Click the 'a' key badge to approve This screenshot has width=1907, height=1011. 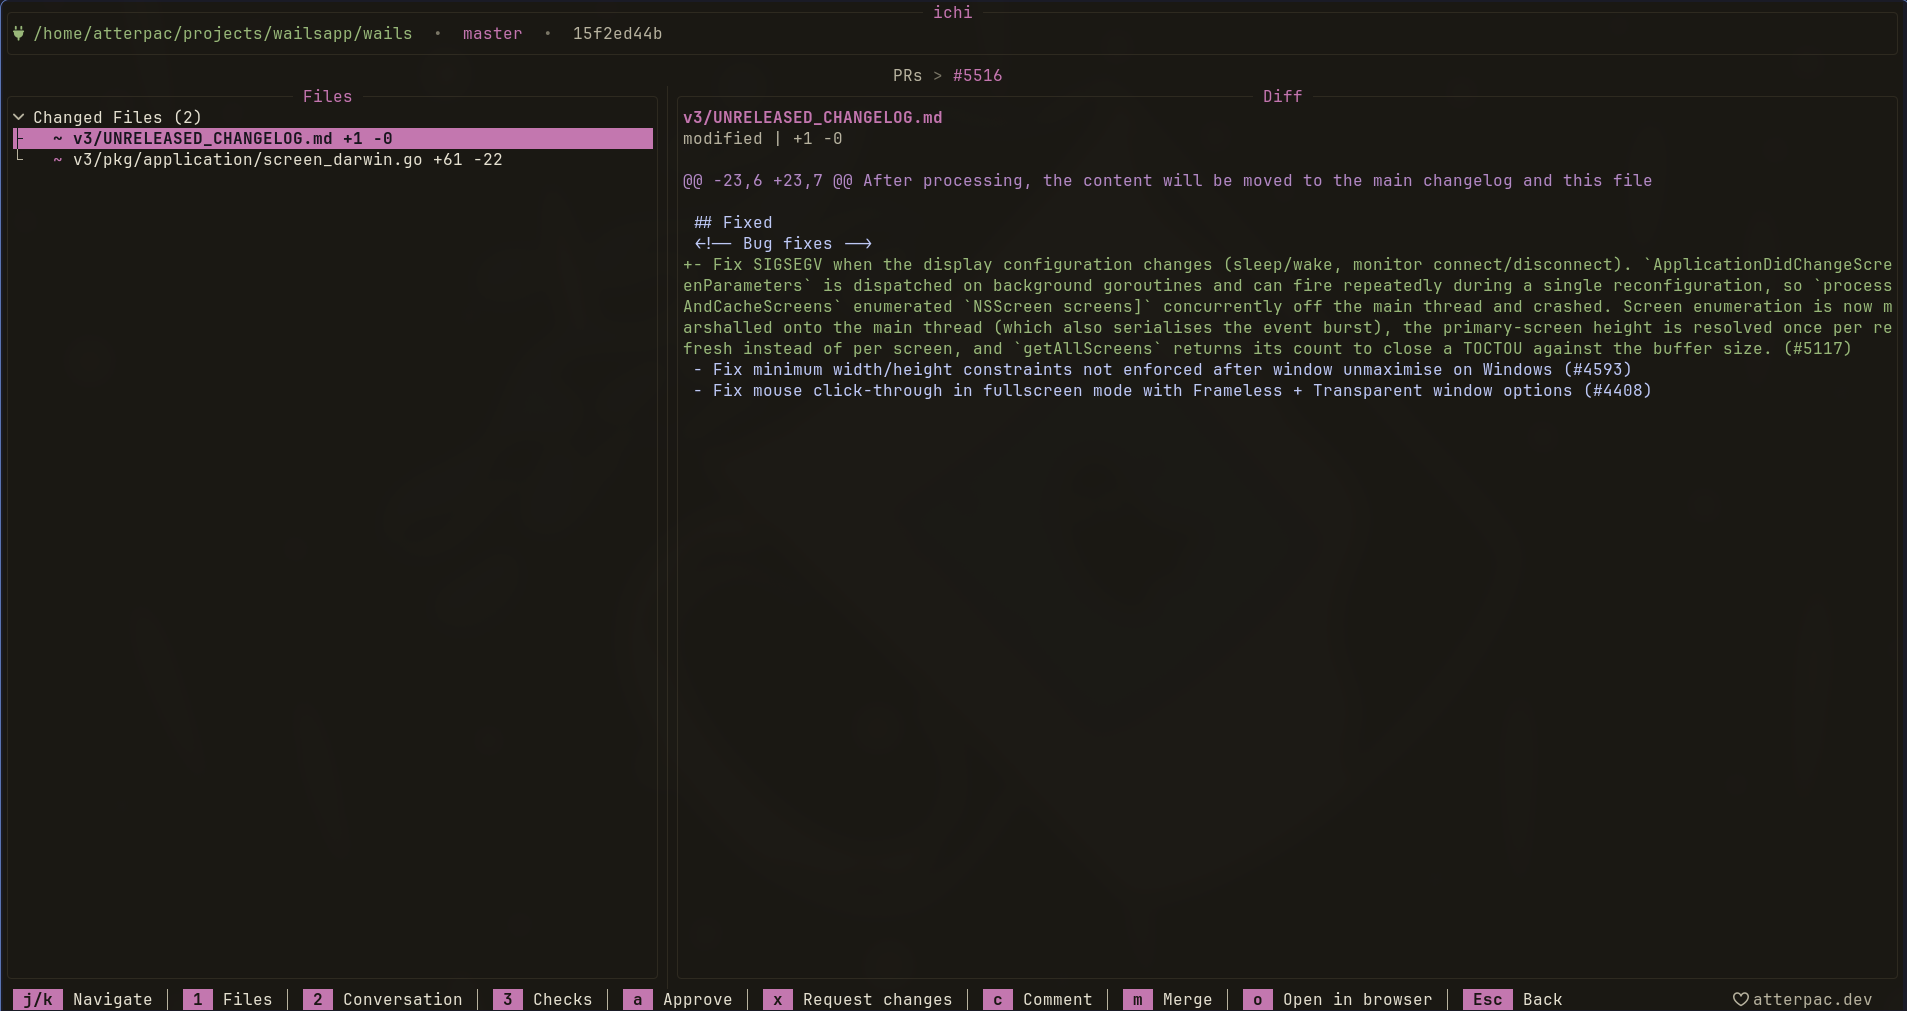pyautogui.click(x=638, y=999)
